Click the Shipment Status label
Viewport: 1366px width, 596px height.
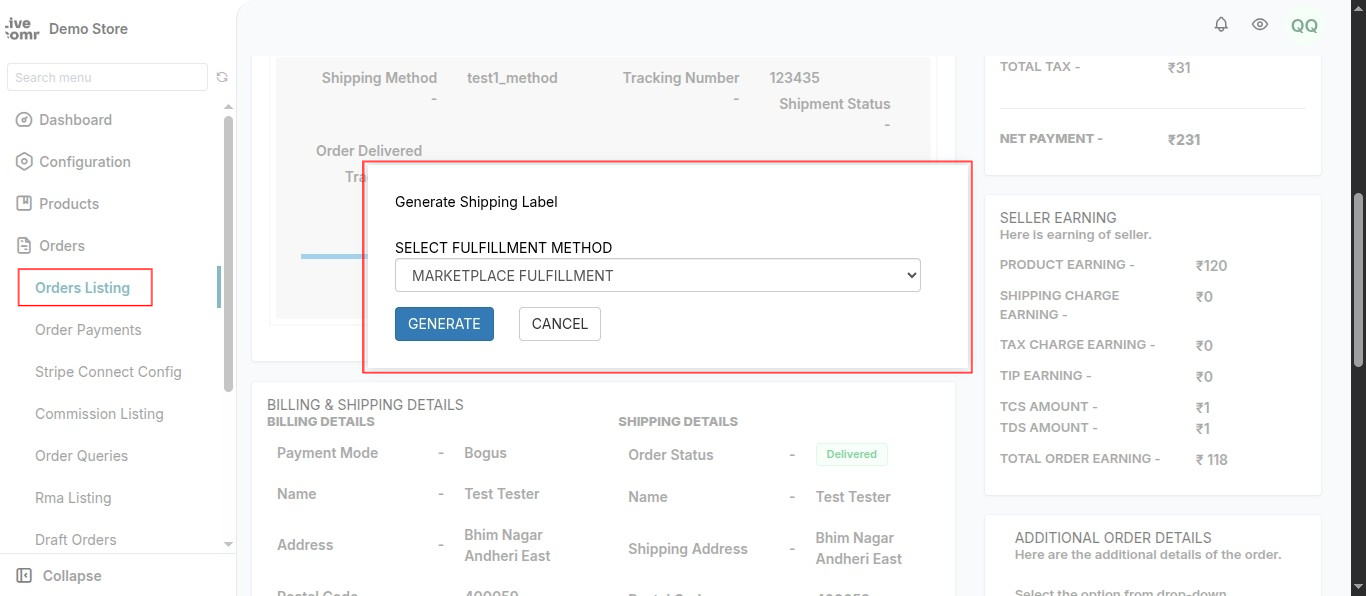click(x=834, y=104)
